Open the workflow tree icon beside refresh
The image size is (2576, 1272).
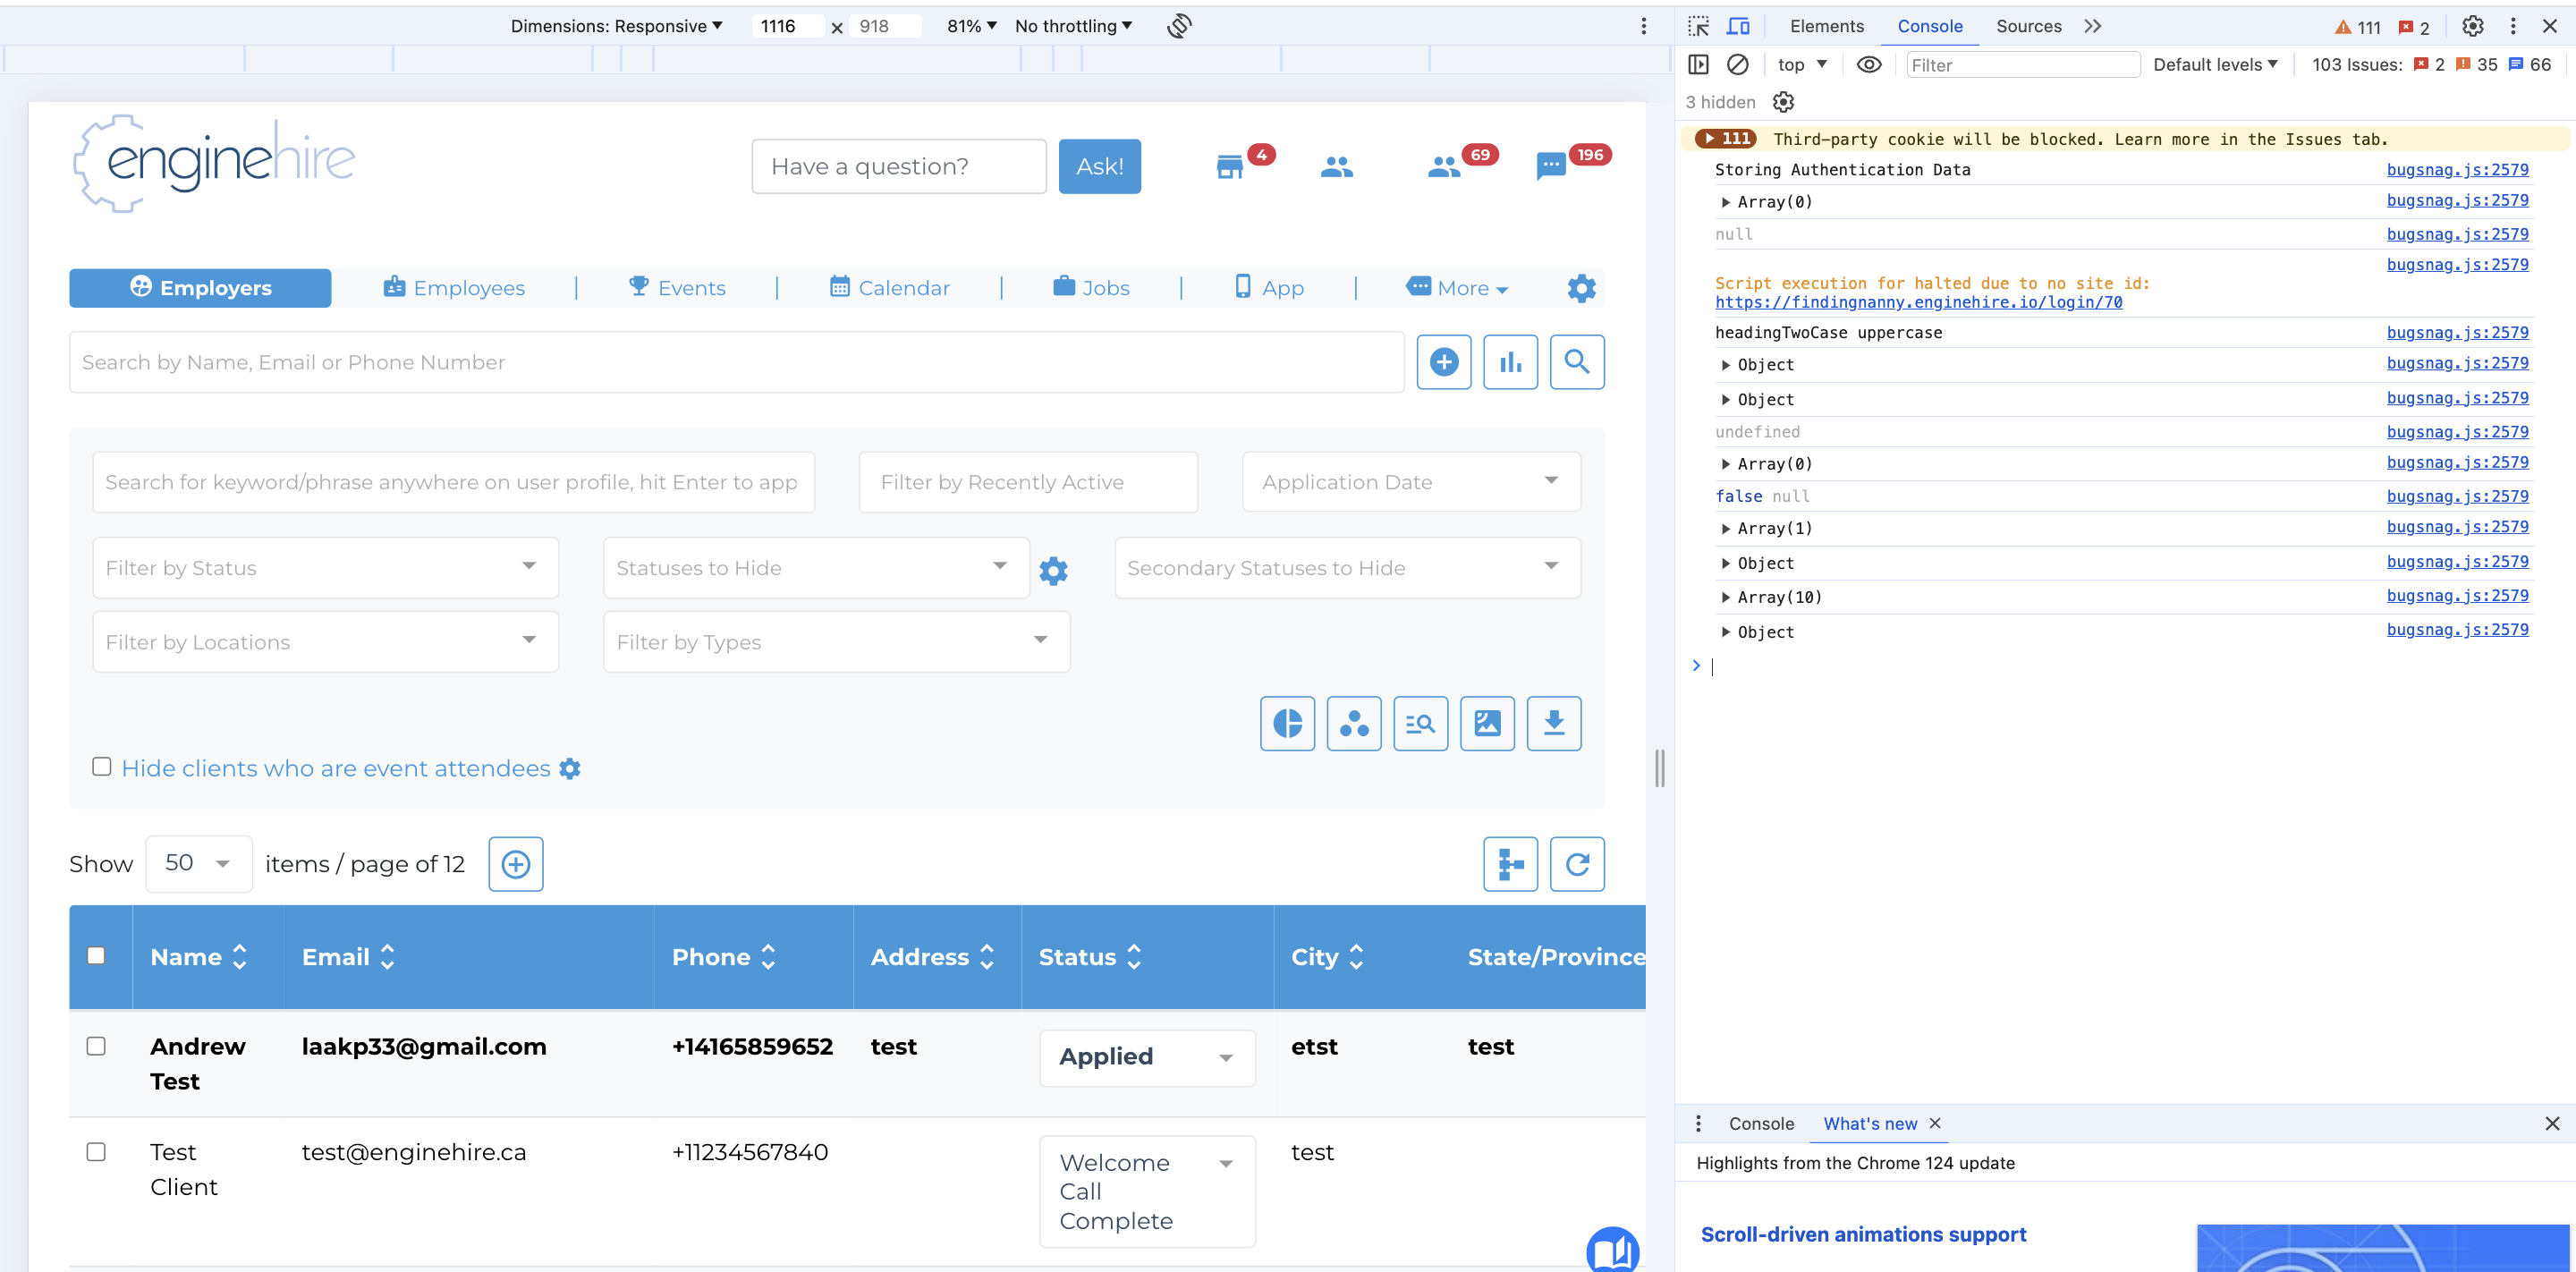click(x=1510, y=863)
